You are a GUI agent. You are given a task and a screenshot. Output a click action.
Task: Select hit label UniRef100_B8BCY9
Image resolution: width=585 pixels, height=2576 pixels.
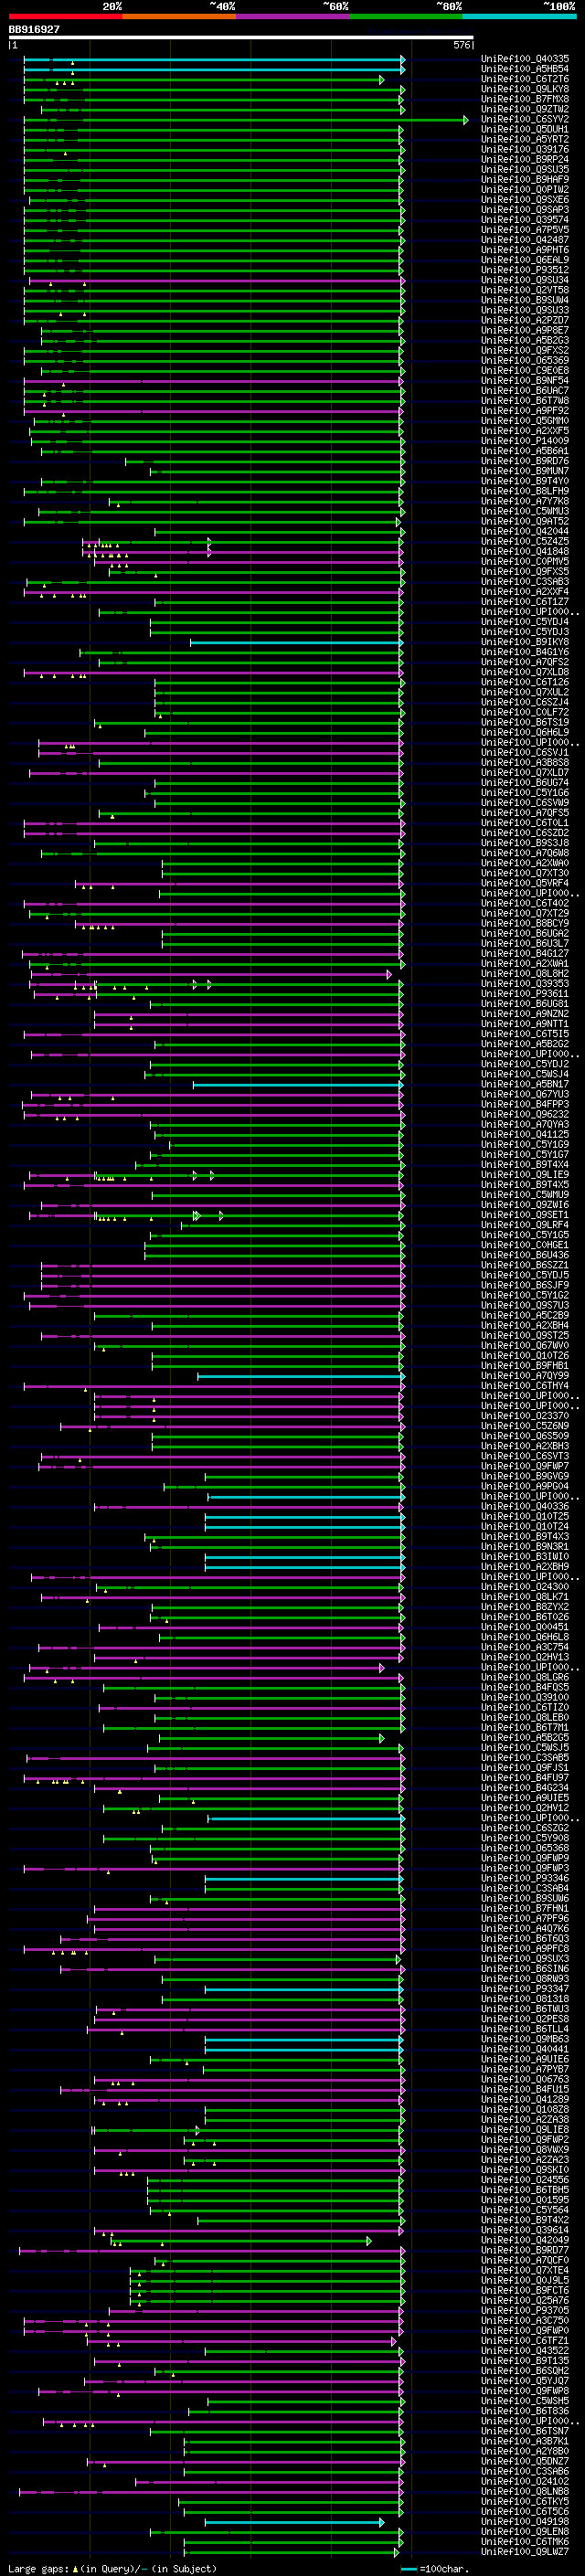(525, 923)
